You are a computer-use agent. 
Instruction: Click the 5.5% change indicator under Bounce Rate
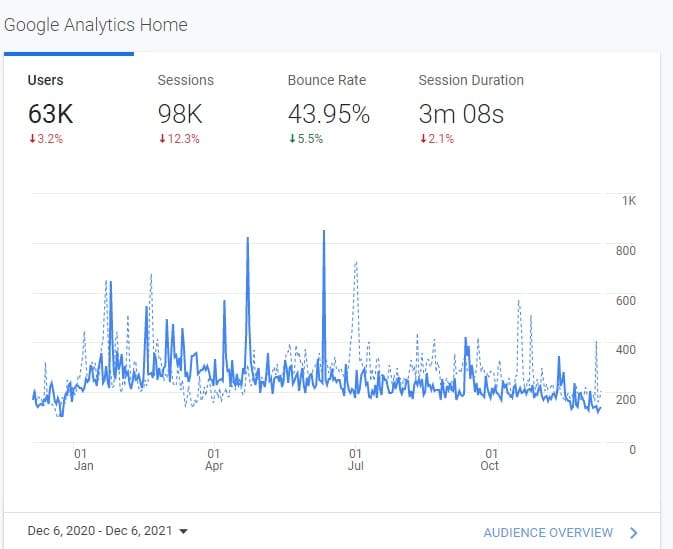click(306, 139)
